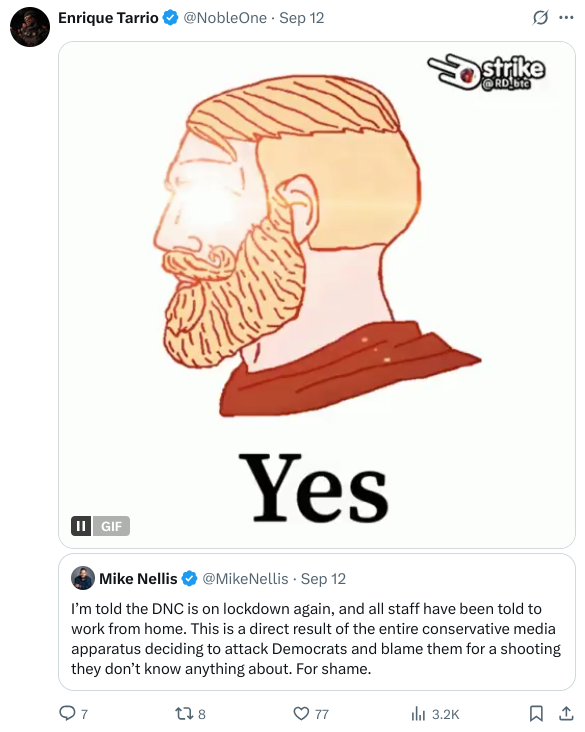Click the Mike Nellis name in quote
585x732 pixels.
[138, 578]
